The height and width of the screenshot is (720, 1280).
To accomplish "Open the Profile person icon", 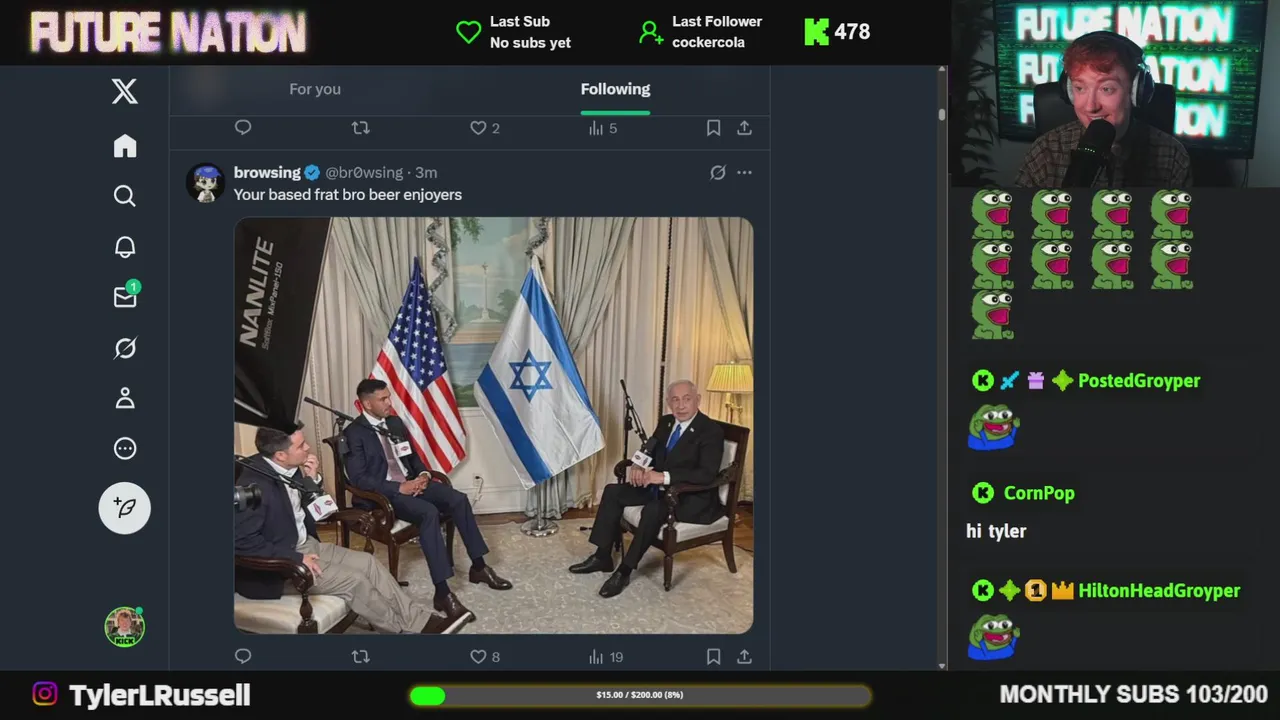I will pyautogui.click(x=125, y=398).
